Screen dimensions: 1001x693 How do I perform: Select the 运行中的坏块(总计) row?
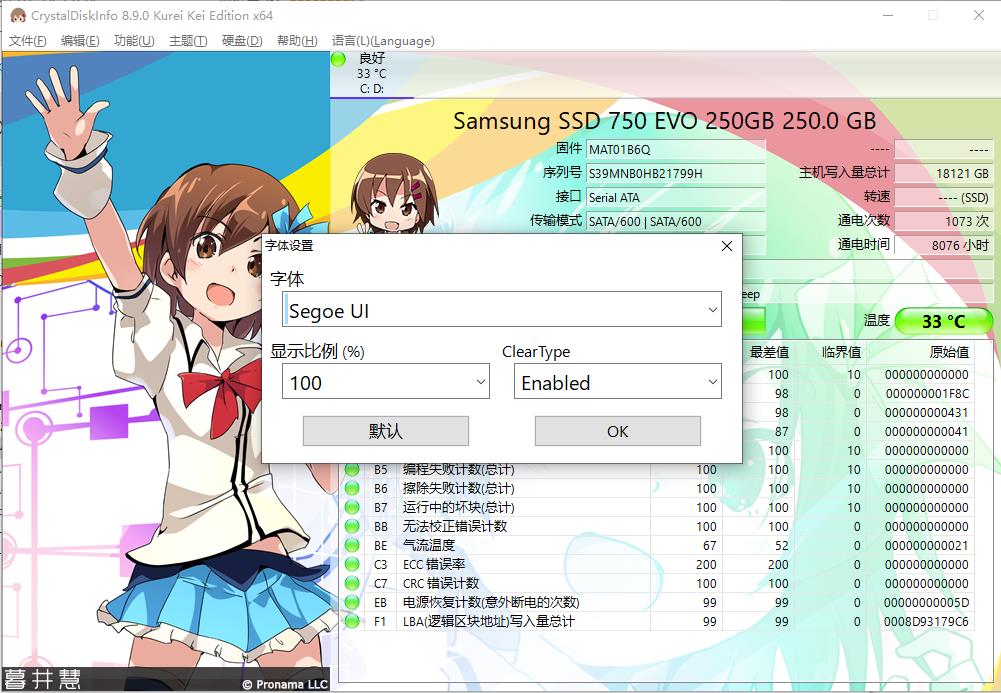tap(656, 507)
